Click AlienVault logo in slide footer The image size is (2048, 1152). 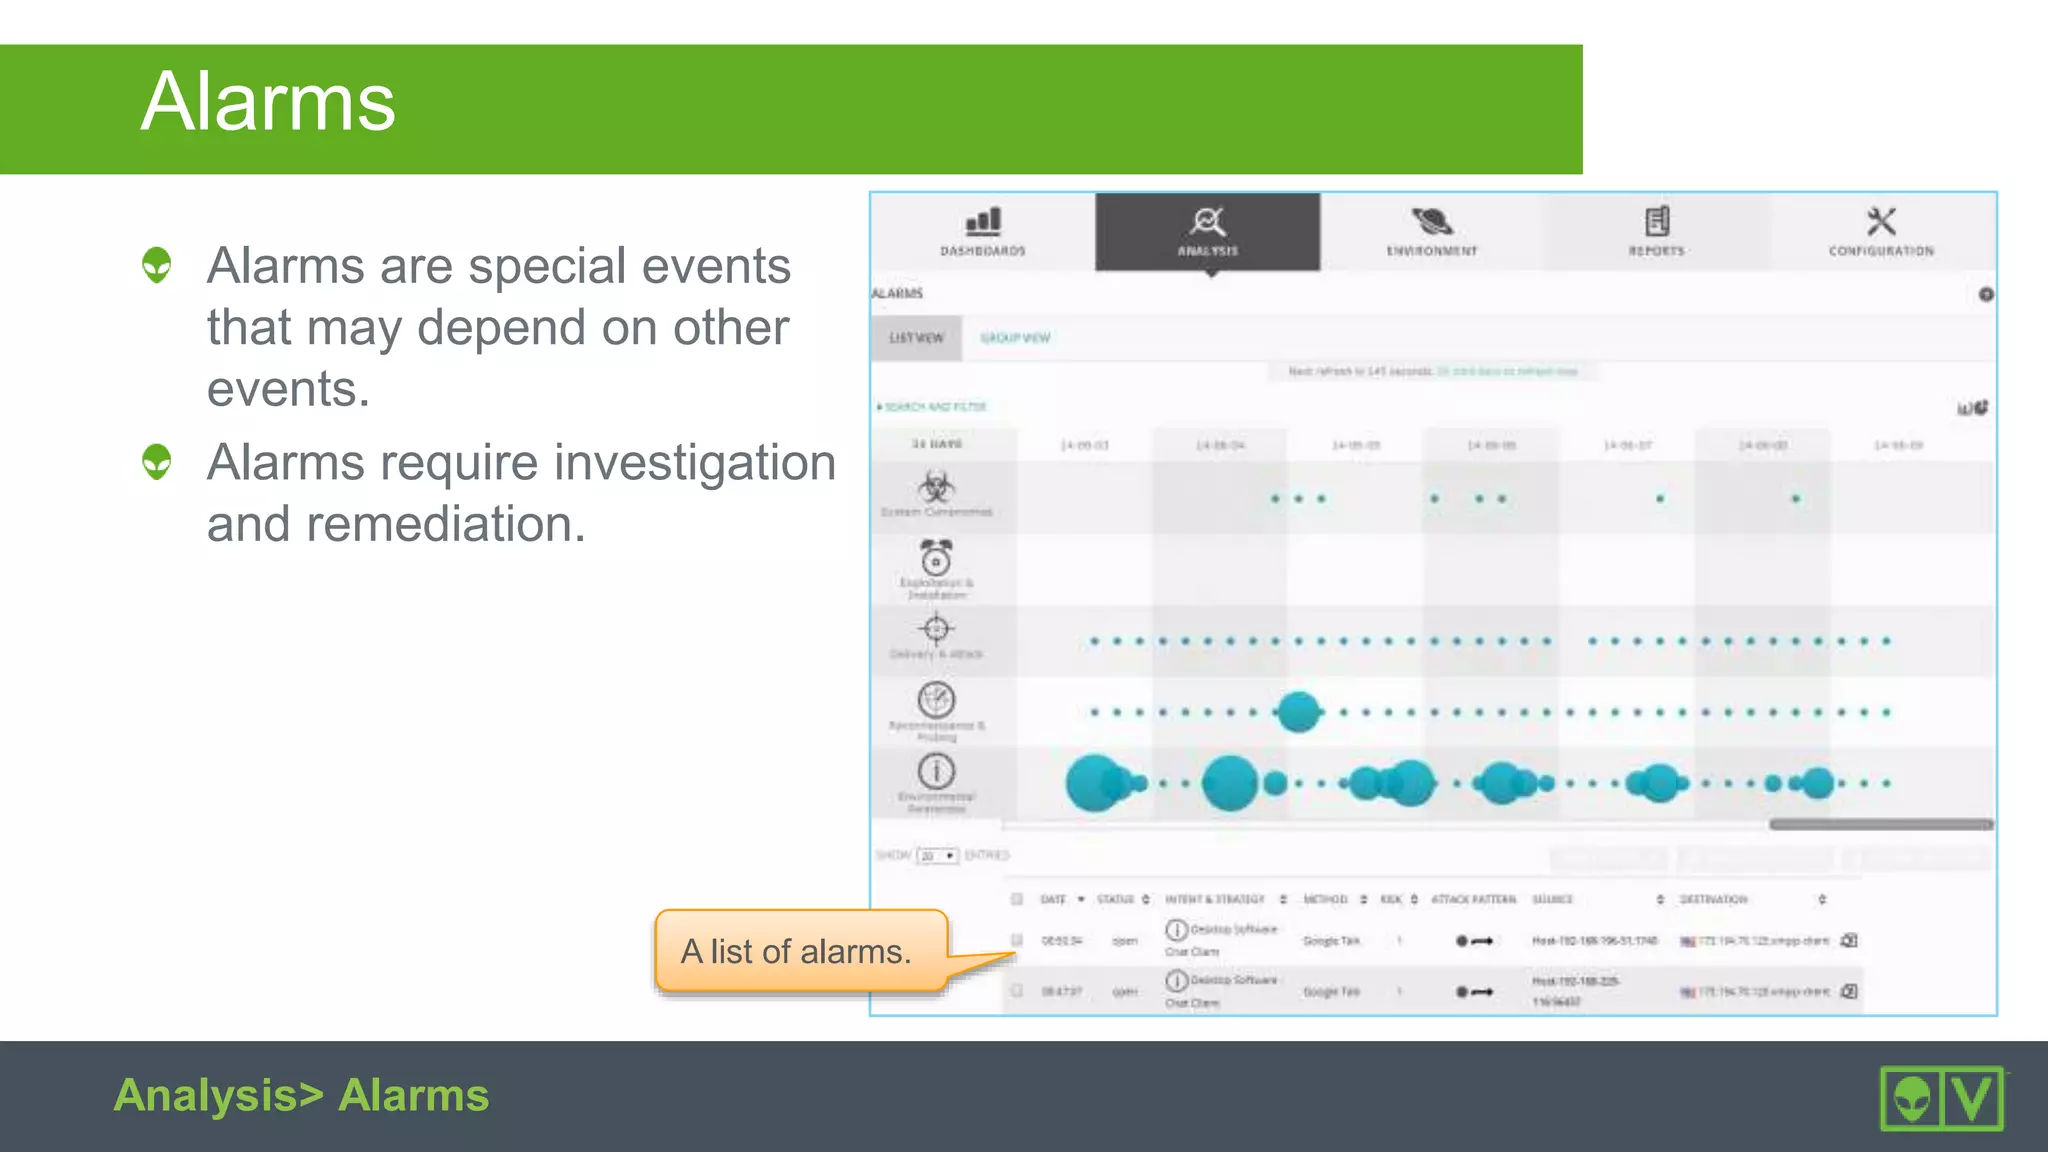[1942, 1098]
